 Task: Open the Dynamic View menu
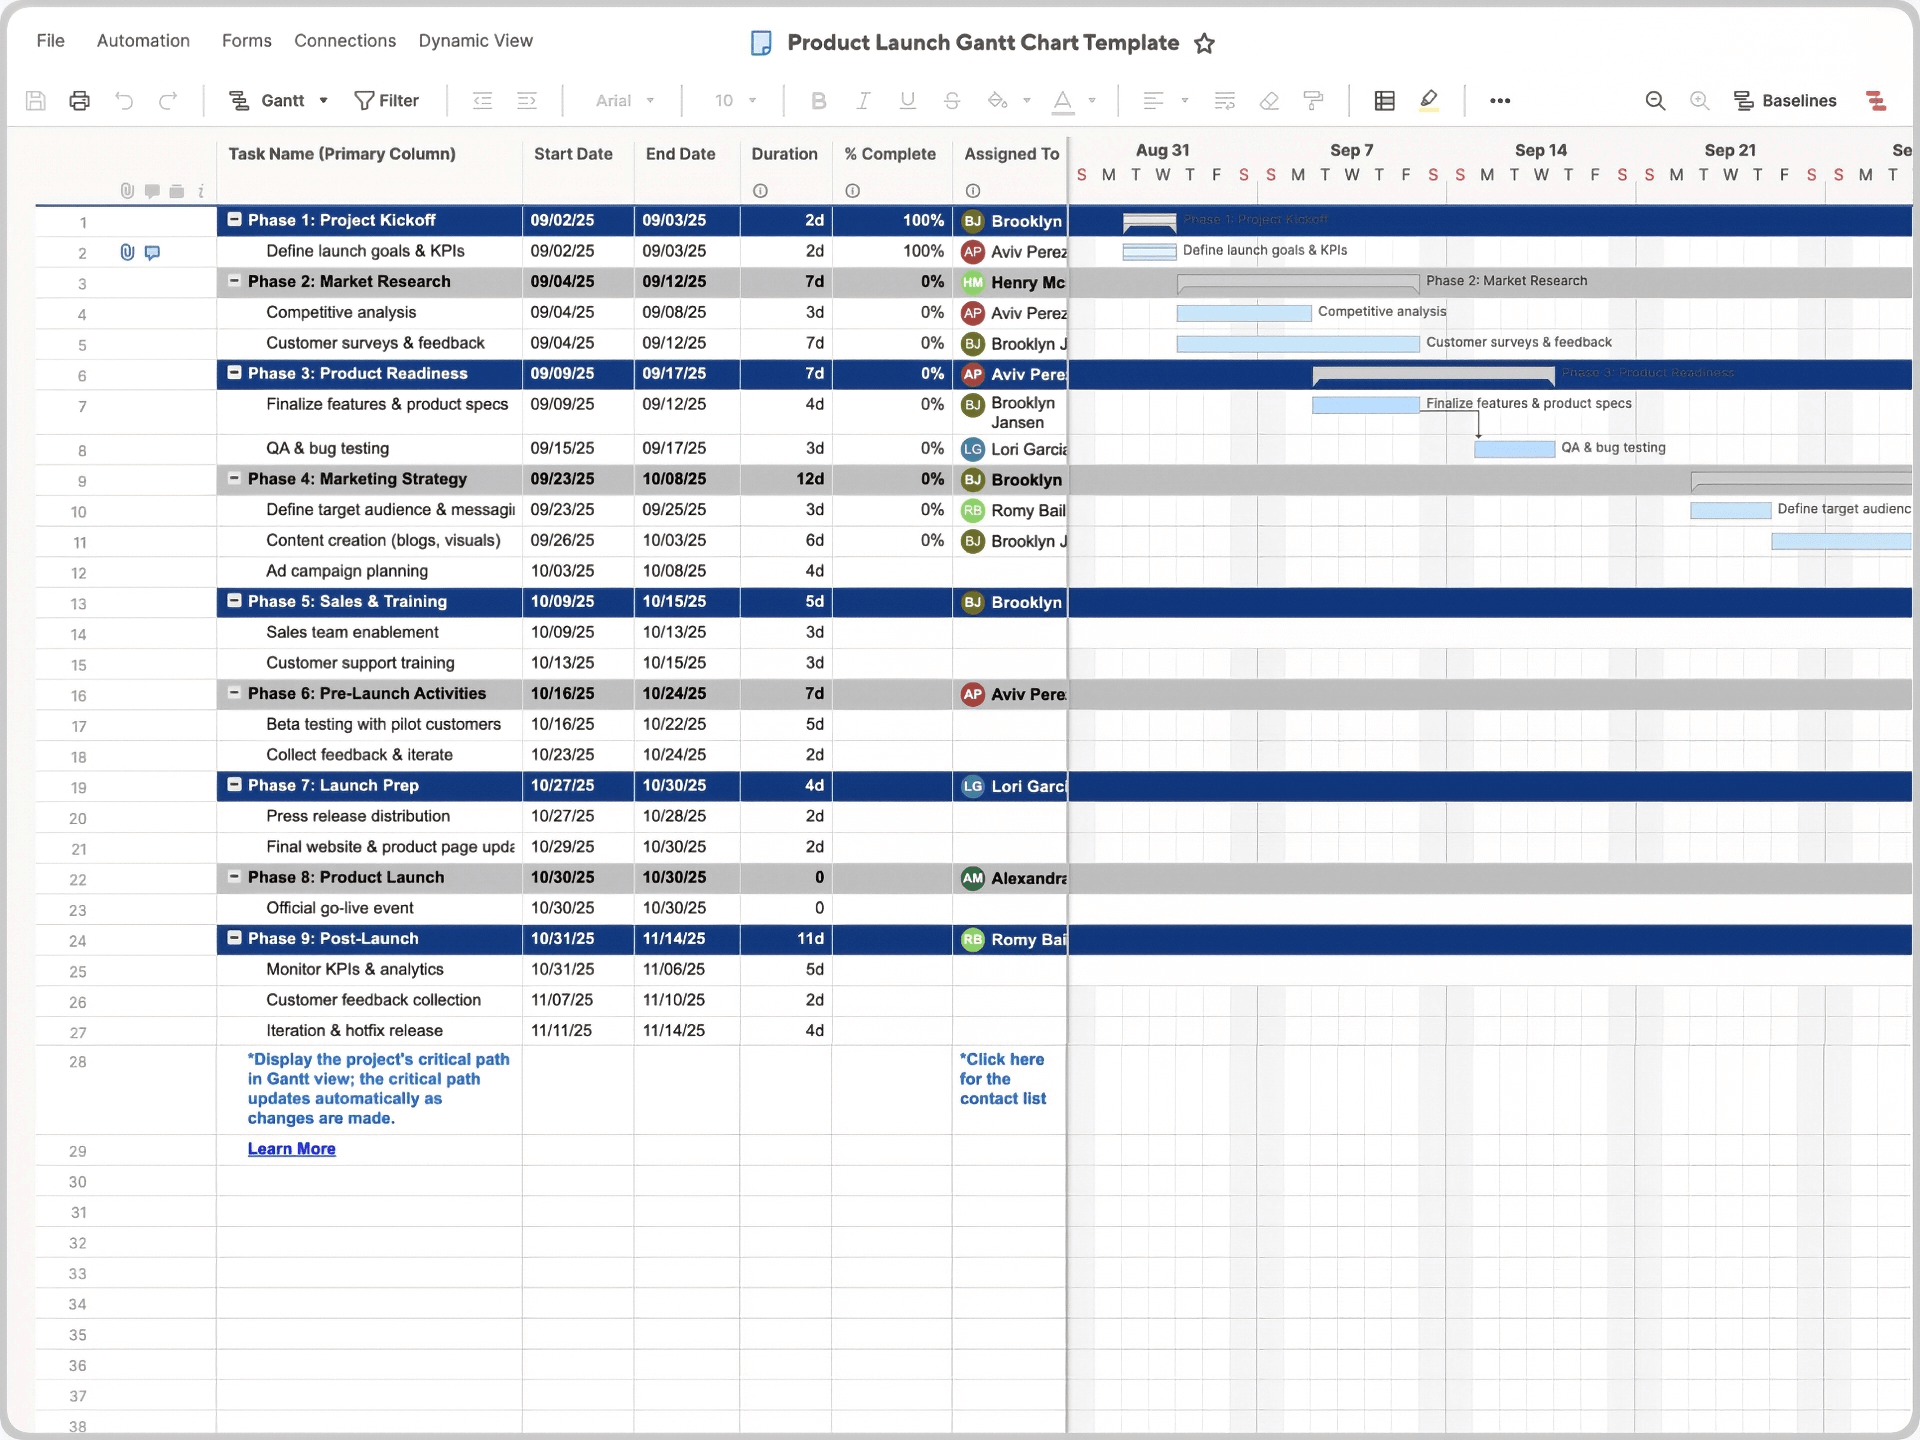(x=476, y=41)
